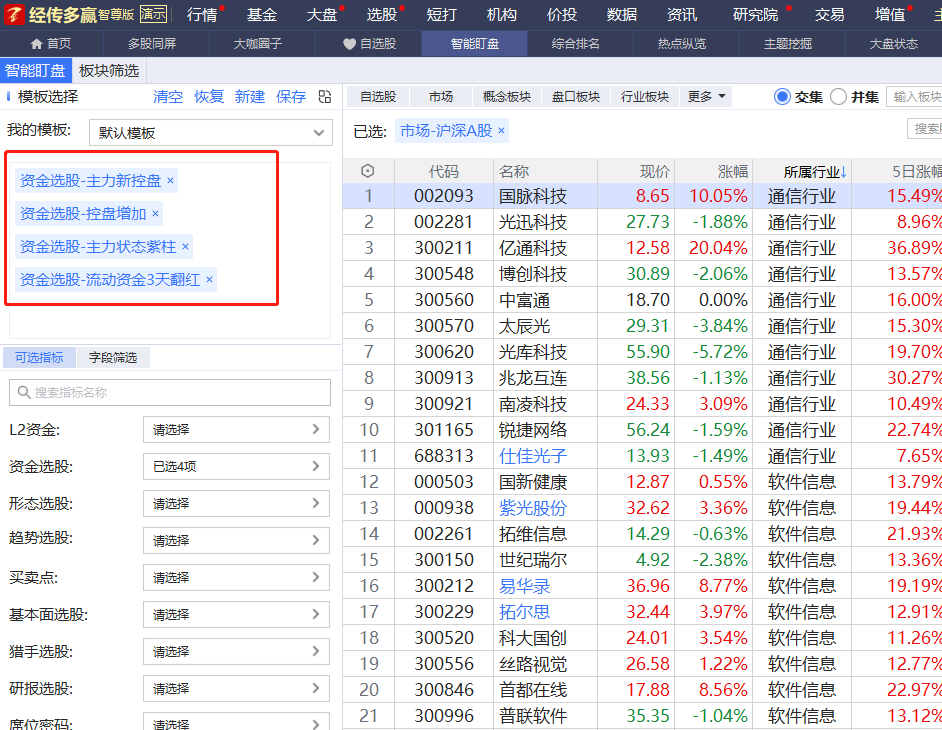The image size is (942, 730).
Task: Click 新建 template link
Action: click(250, 97)
